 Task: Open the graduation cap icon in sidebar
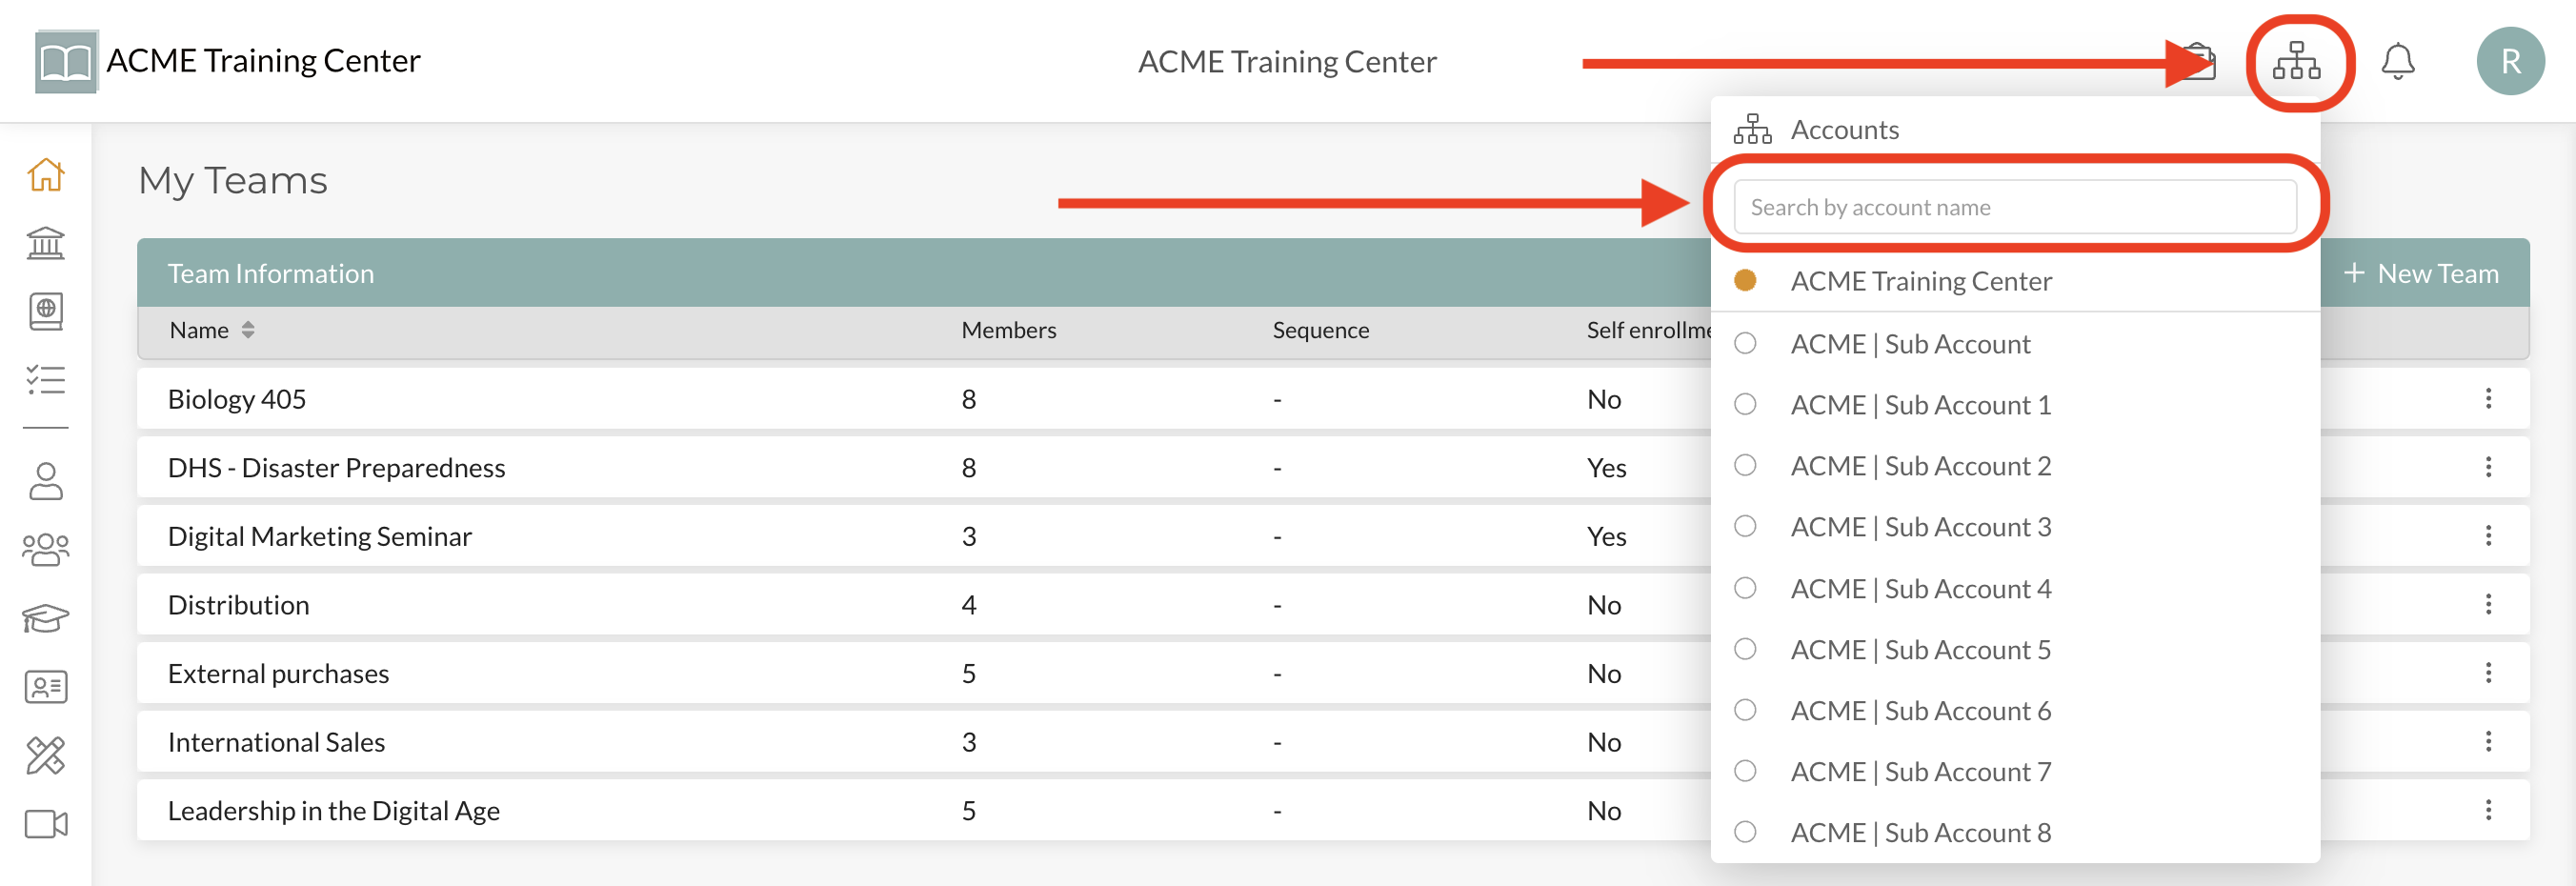pos(46,618)
